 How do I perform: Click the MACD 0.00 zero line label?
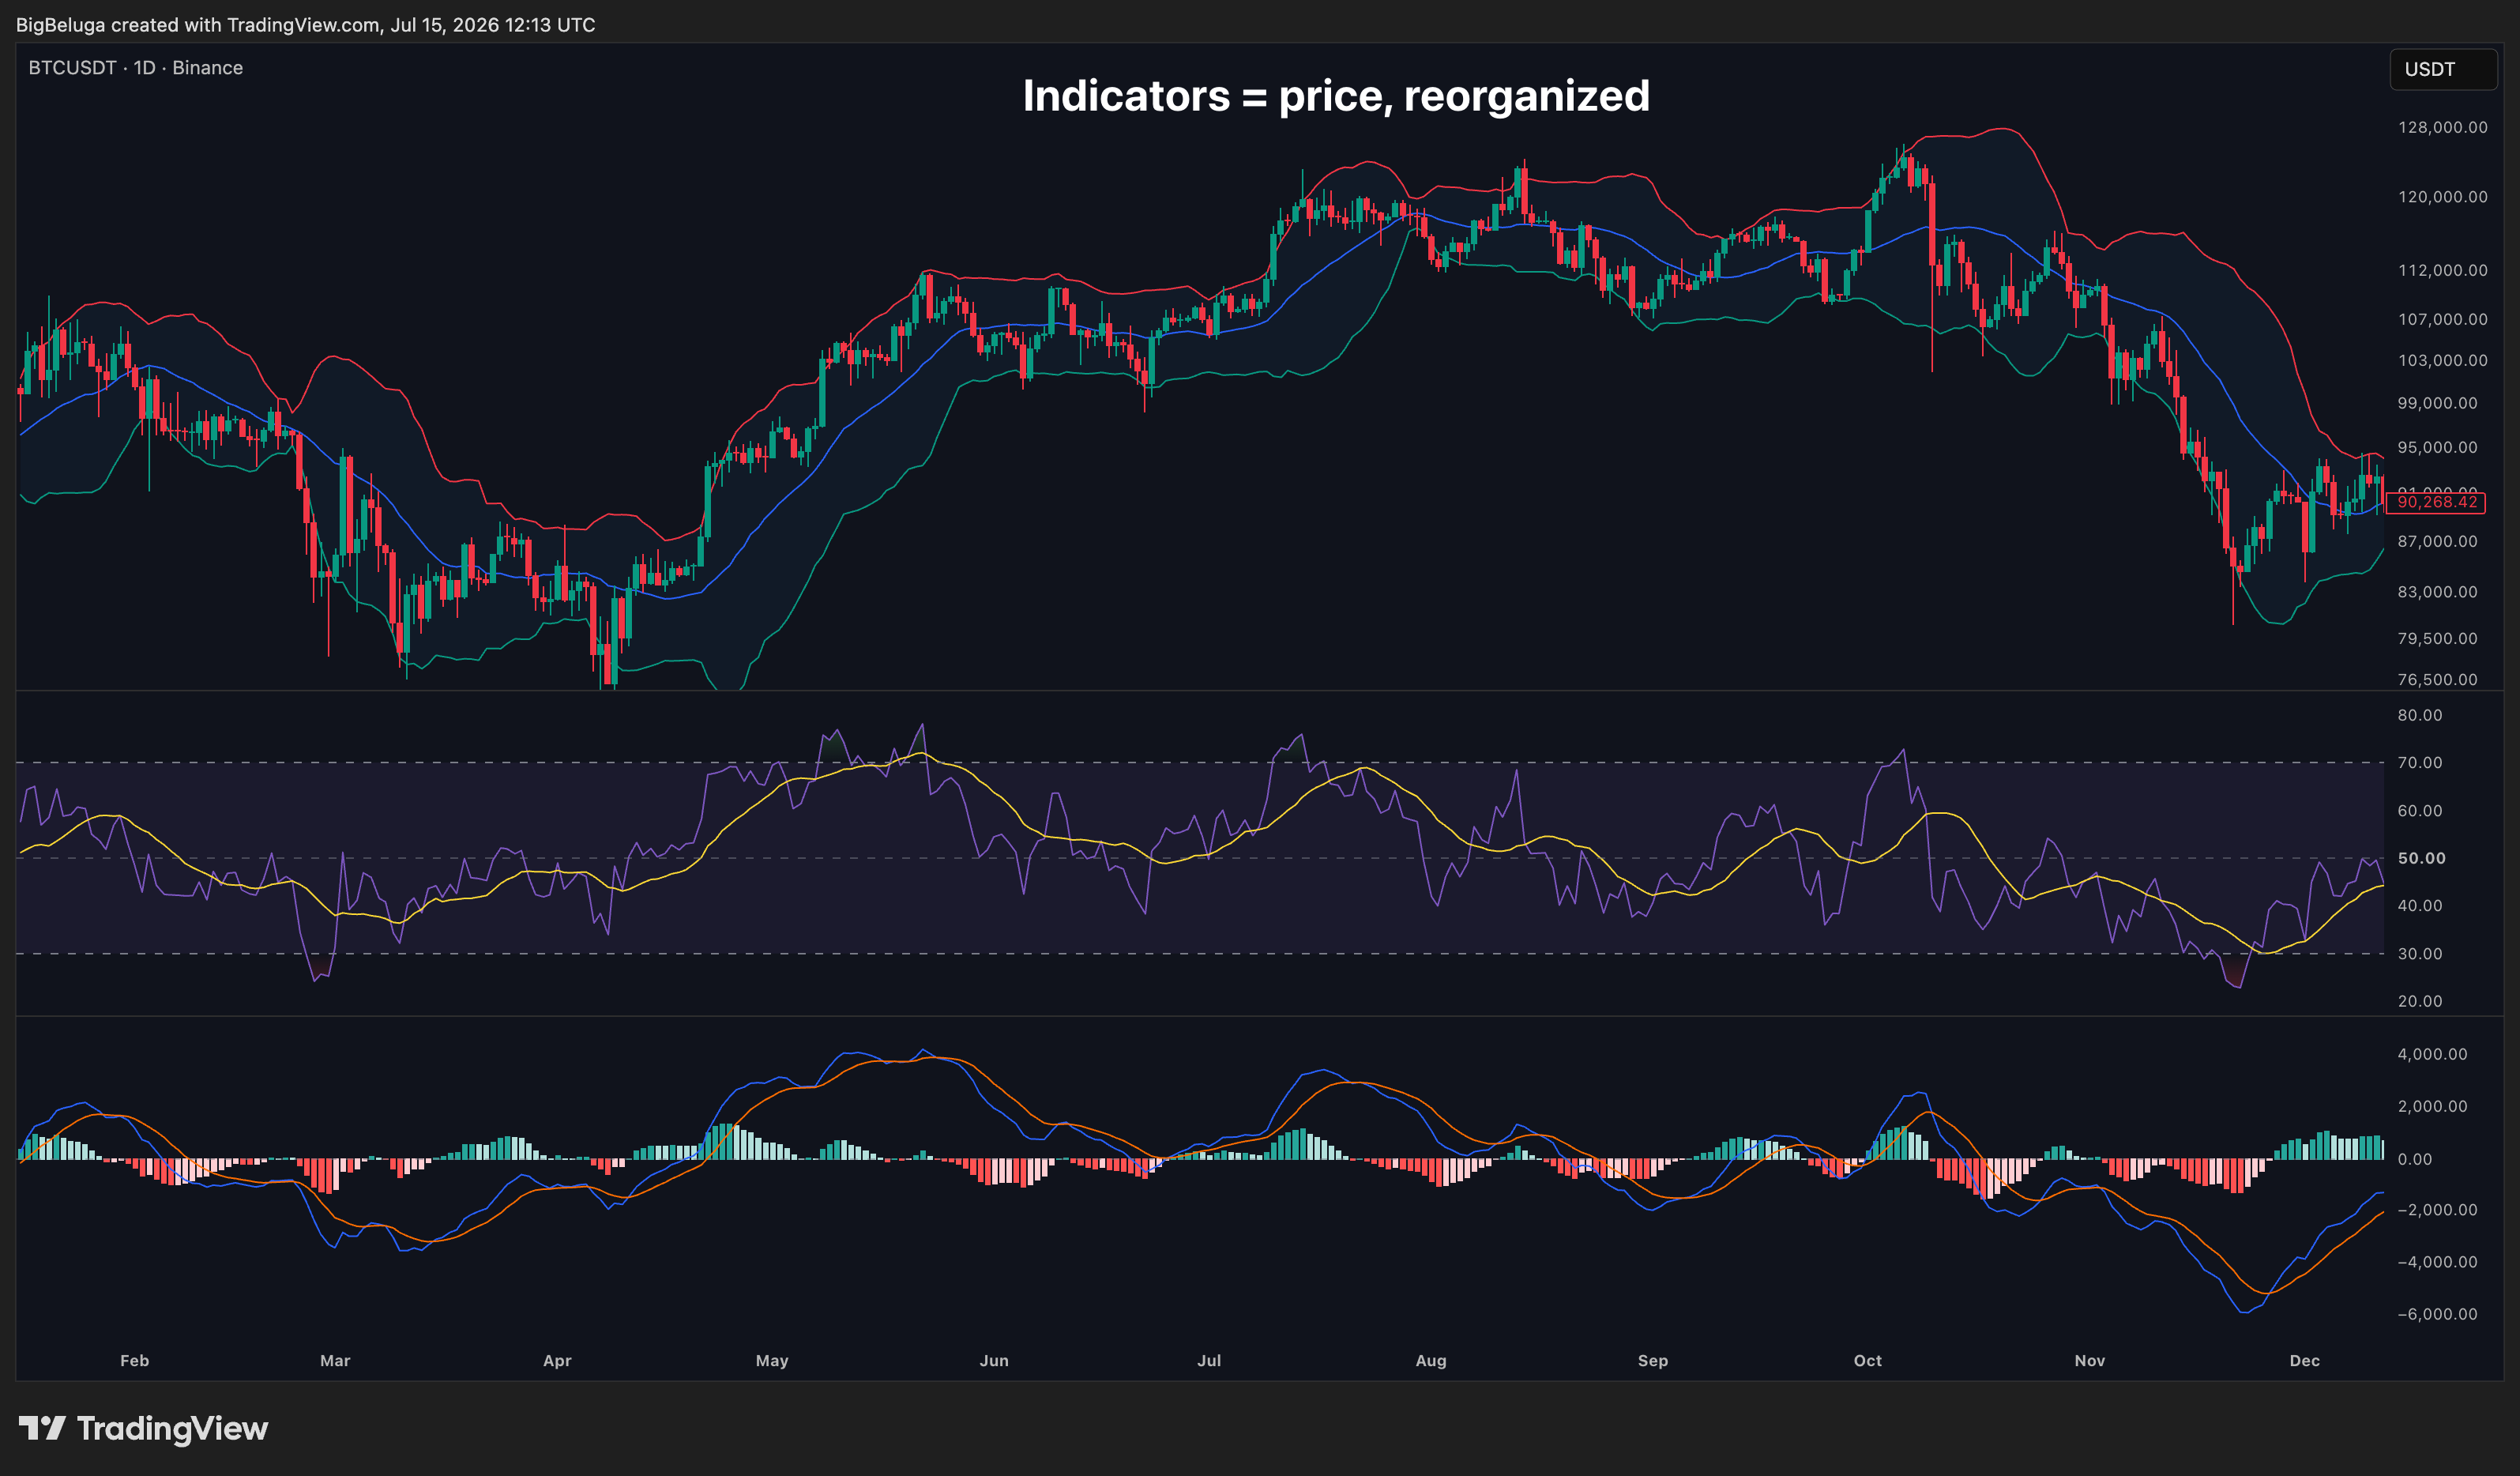(2415, 1160)
